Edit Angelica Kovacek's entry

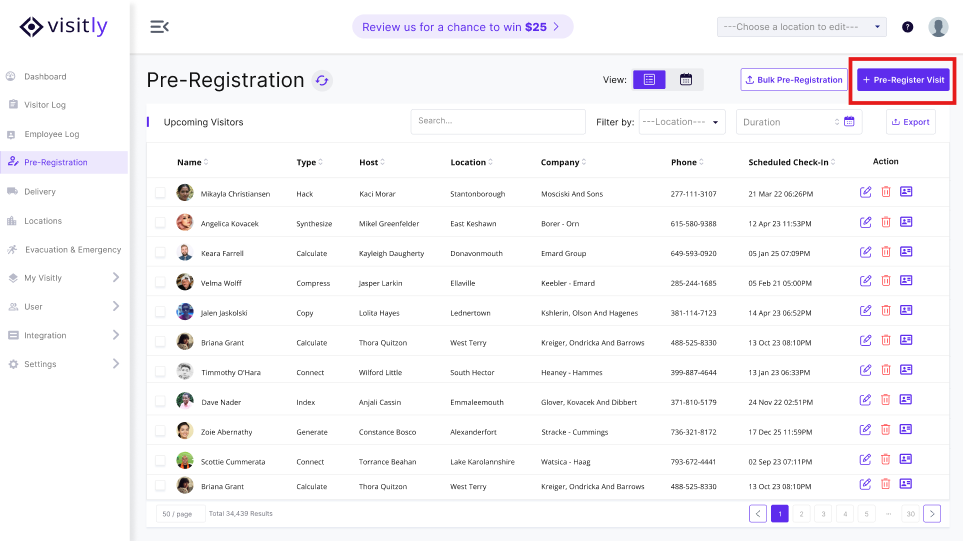coord(865,222)
